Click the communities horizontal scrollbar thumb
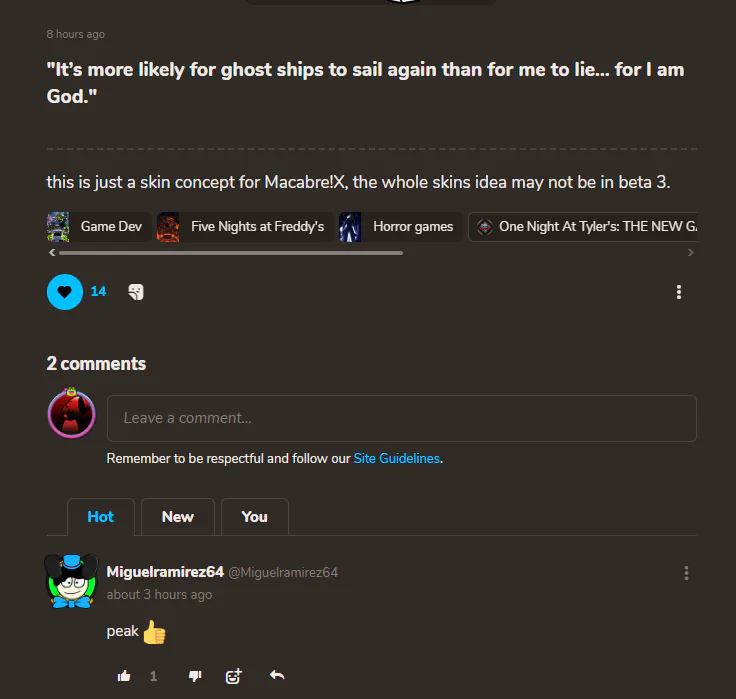The width and height of the screenshot is (736, 699). (x=231, y=253)
